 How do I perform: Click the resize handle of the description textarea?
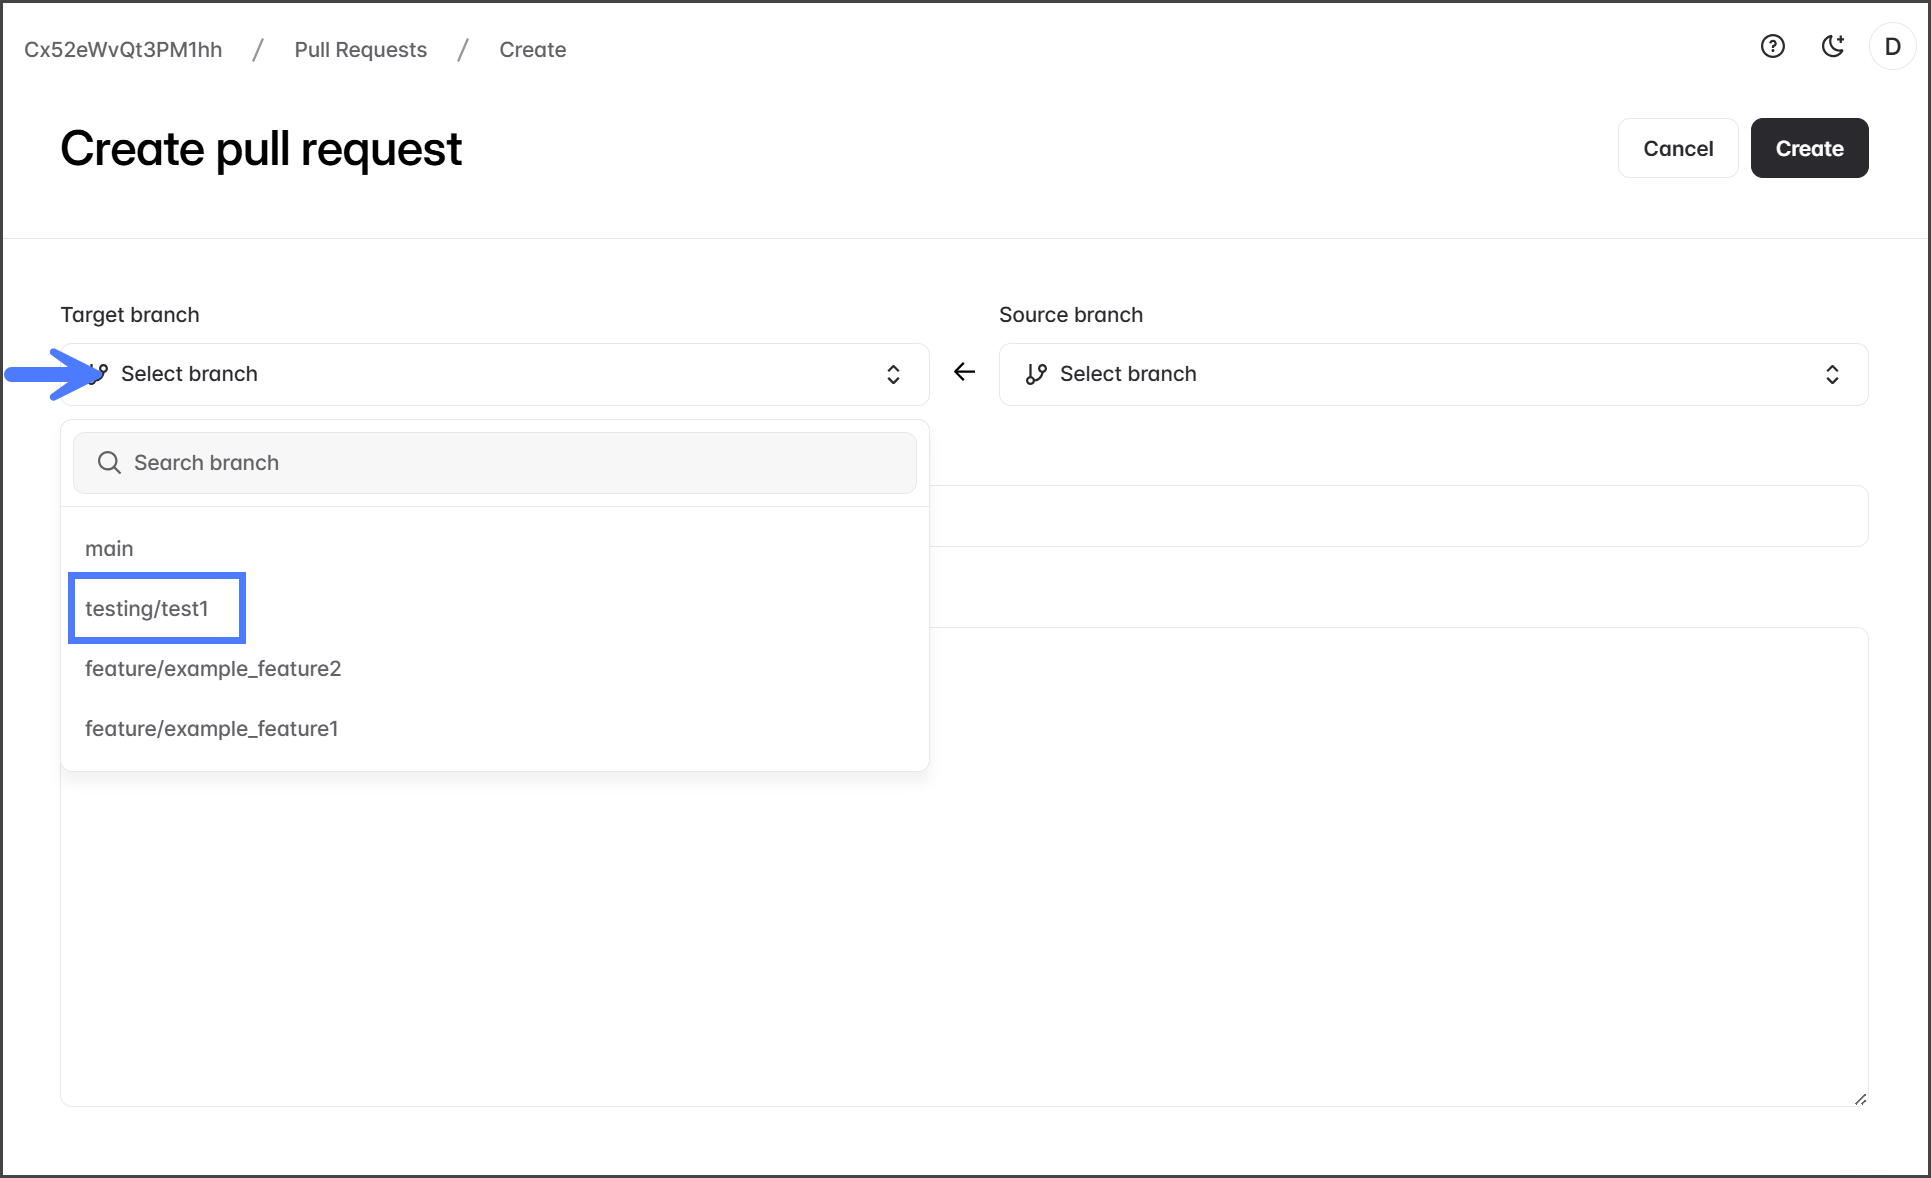(x=1860, y=1099)
